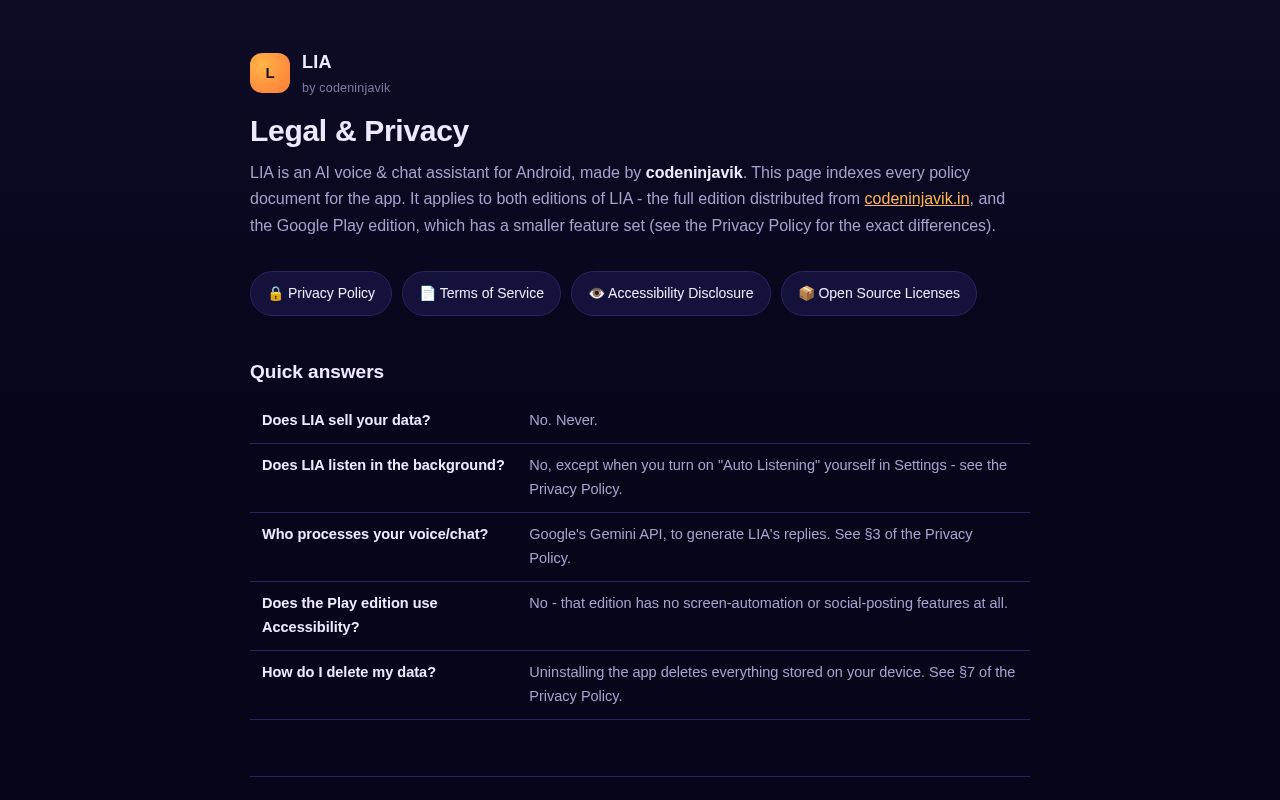Open the Privacy Policy page
1280x800 pixels.
pos(321,293)
